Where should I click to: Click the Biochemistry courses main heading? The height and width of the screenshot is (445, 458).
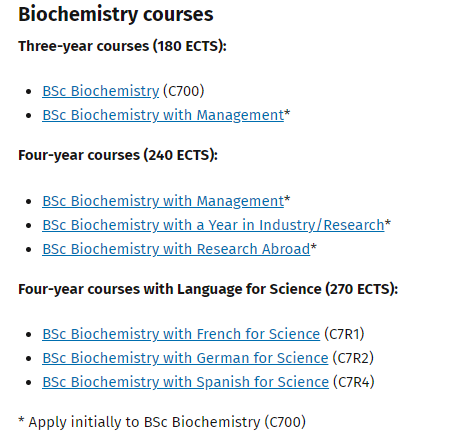tap(116, 14)
